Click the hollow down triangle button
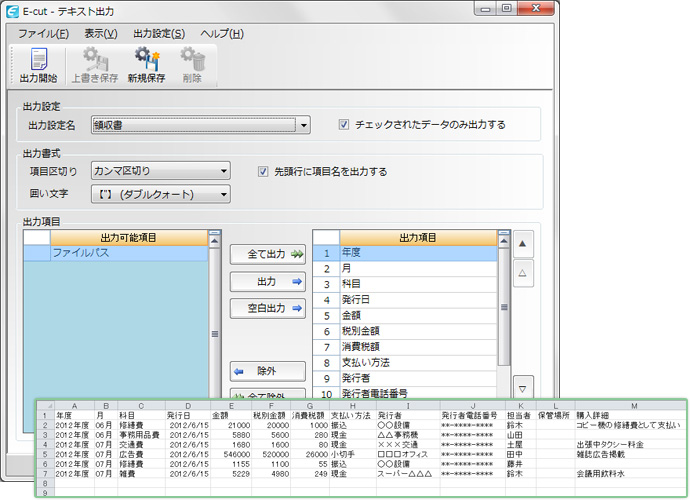The width and height of the screenshot is (690, 500). point(523,389)
